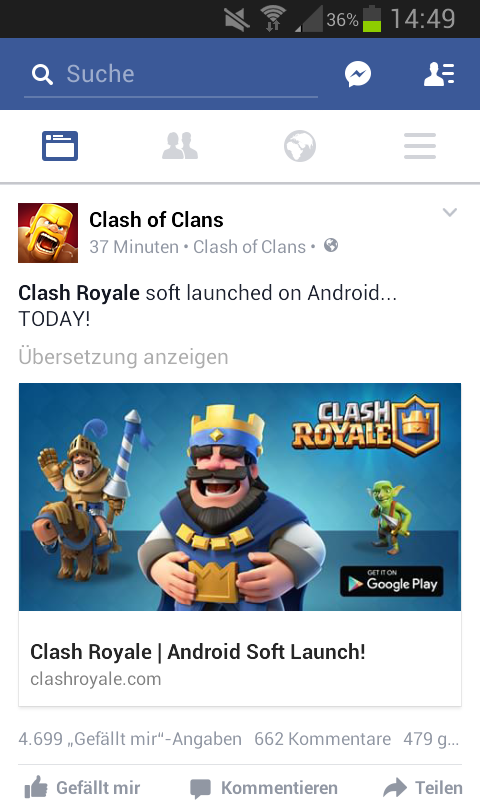Open the Clash of Clans page name
Viewport: 480px width, 800px height.
click(156, 220)
